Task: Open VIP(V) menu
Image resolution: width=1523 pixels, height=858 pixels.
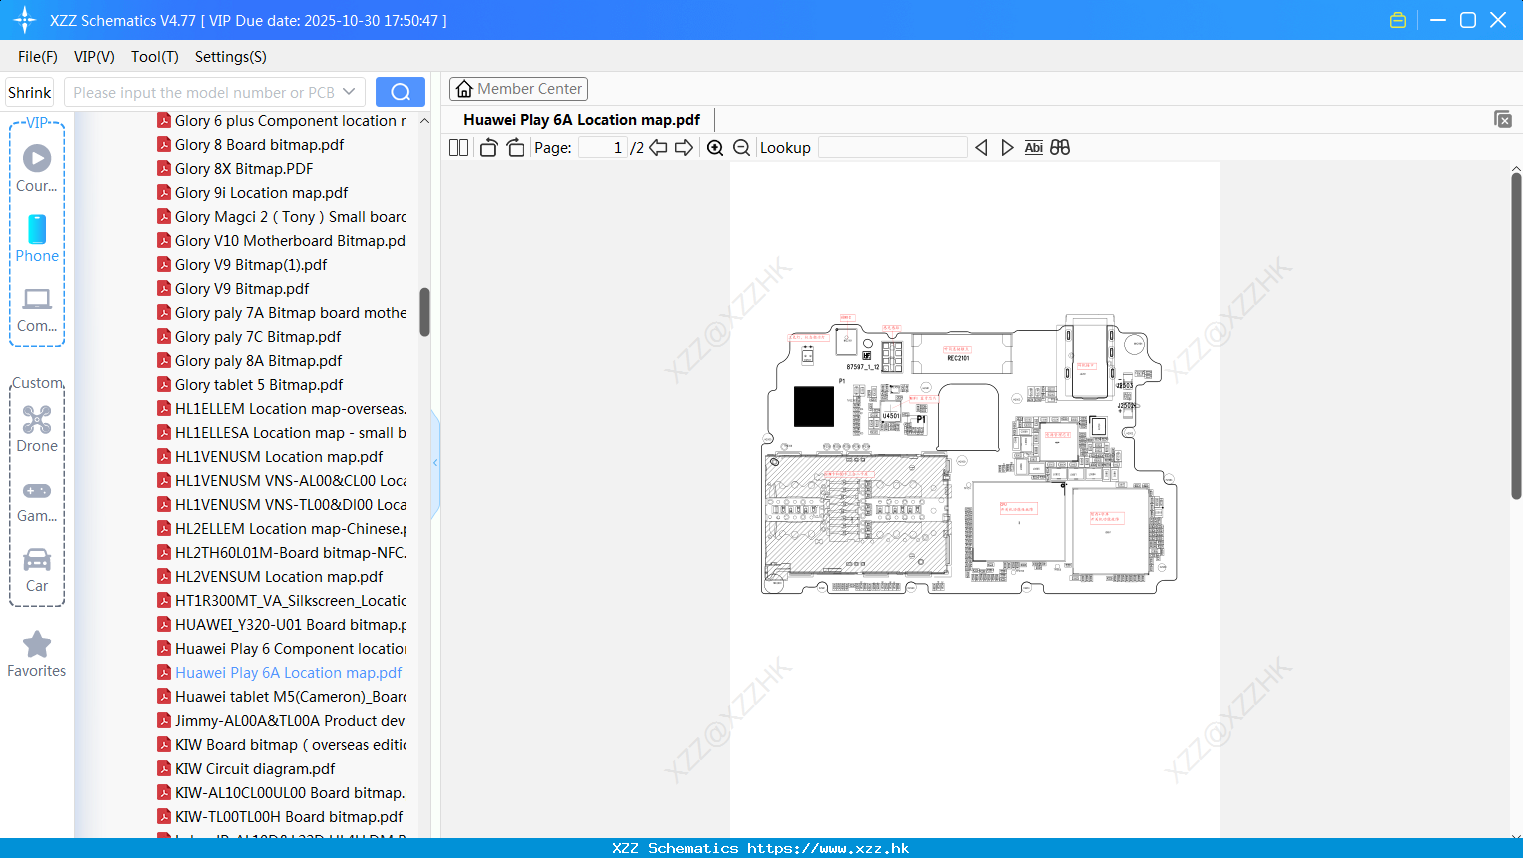Action: click(x=94, y=57)
